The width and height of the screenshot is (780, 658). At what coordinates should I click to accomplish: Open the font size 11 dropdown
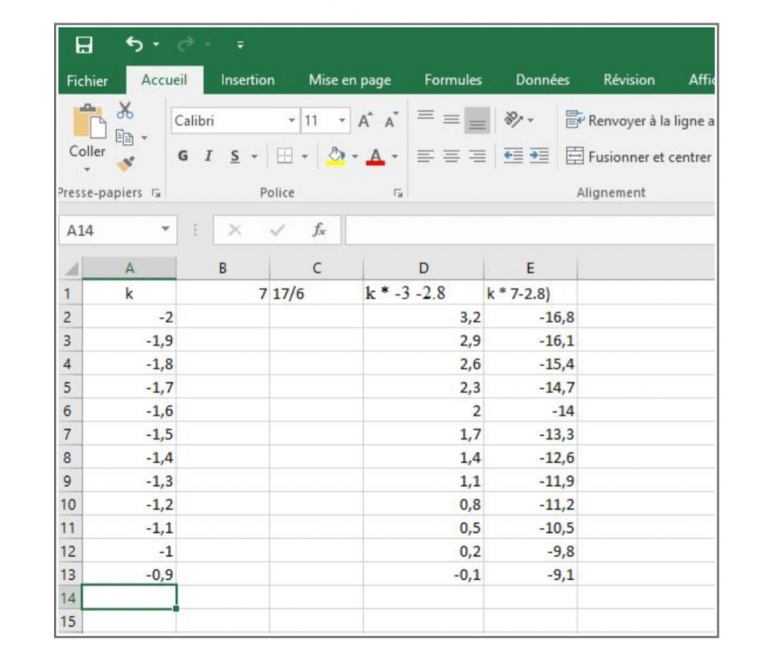341,121
